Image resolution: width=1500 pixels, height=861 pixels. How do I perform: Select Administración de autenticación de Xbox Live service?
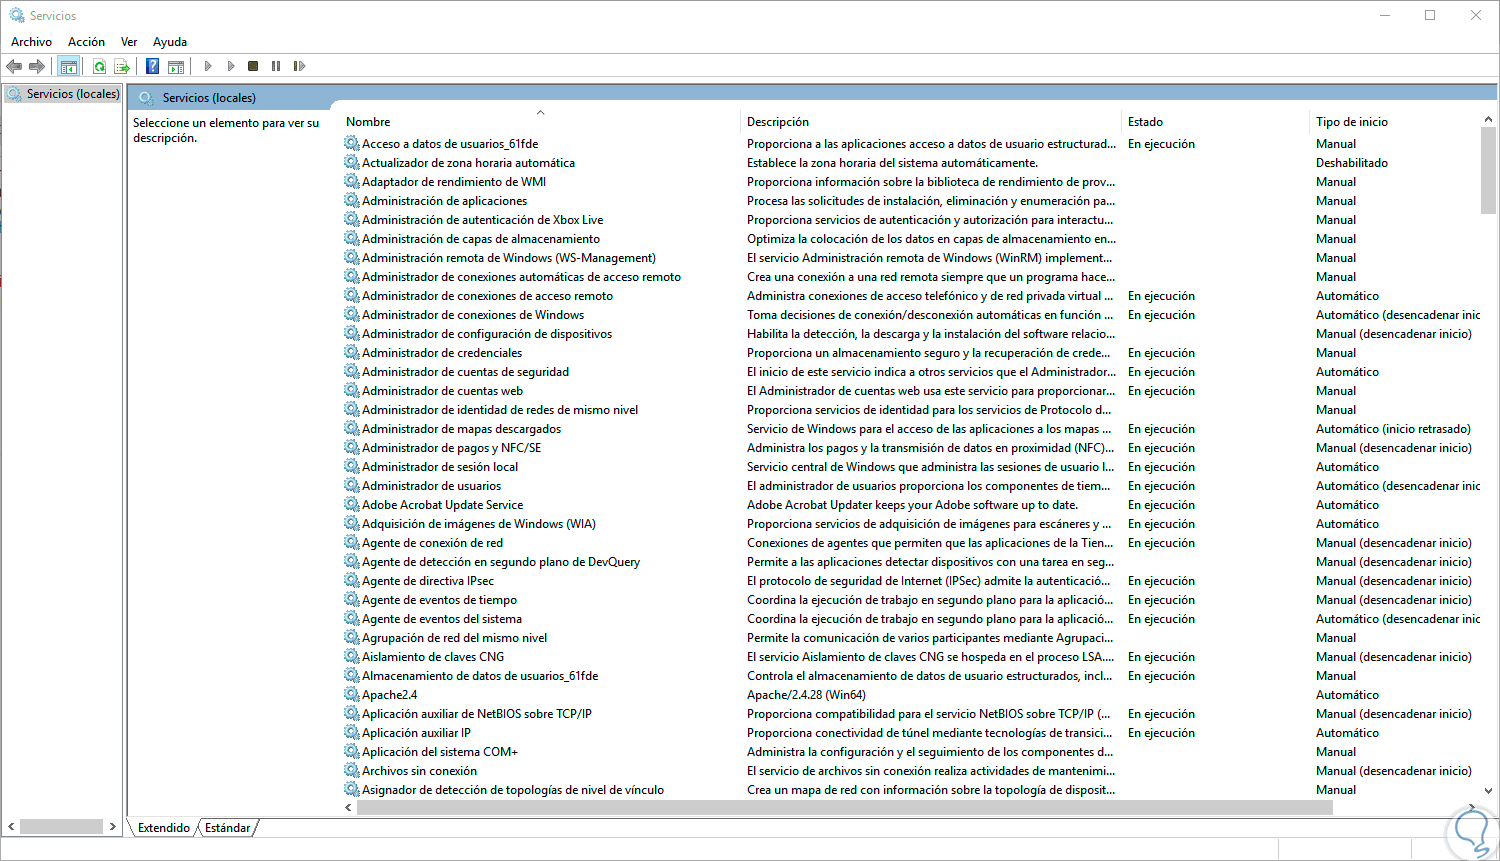pyautogui.click(x=482, y=219)
